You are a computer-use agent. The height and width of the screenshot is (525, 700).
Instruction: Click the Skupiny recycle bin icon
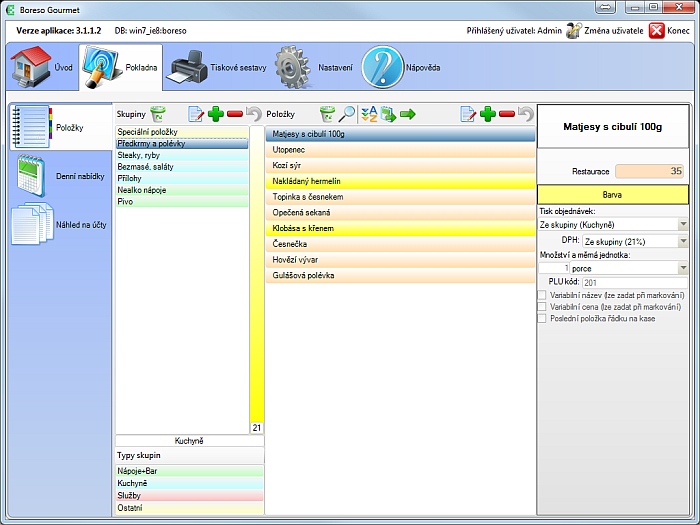click(x=158, y=114)
